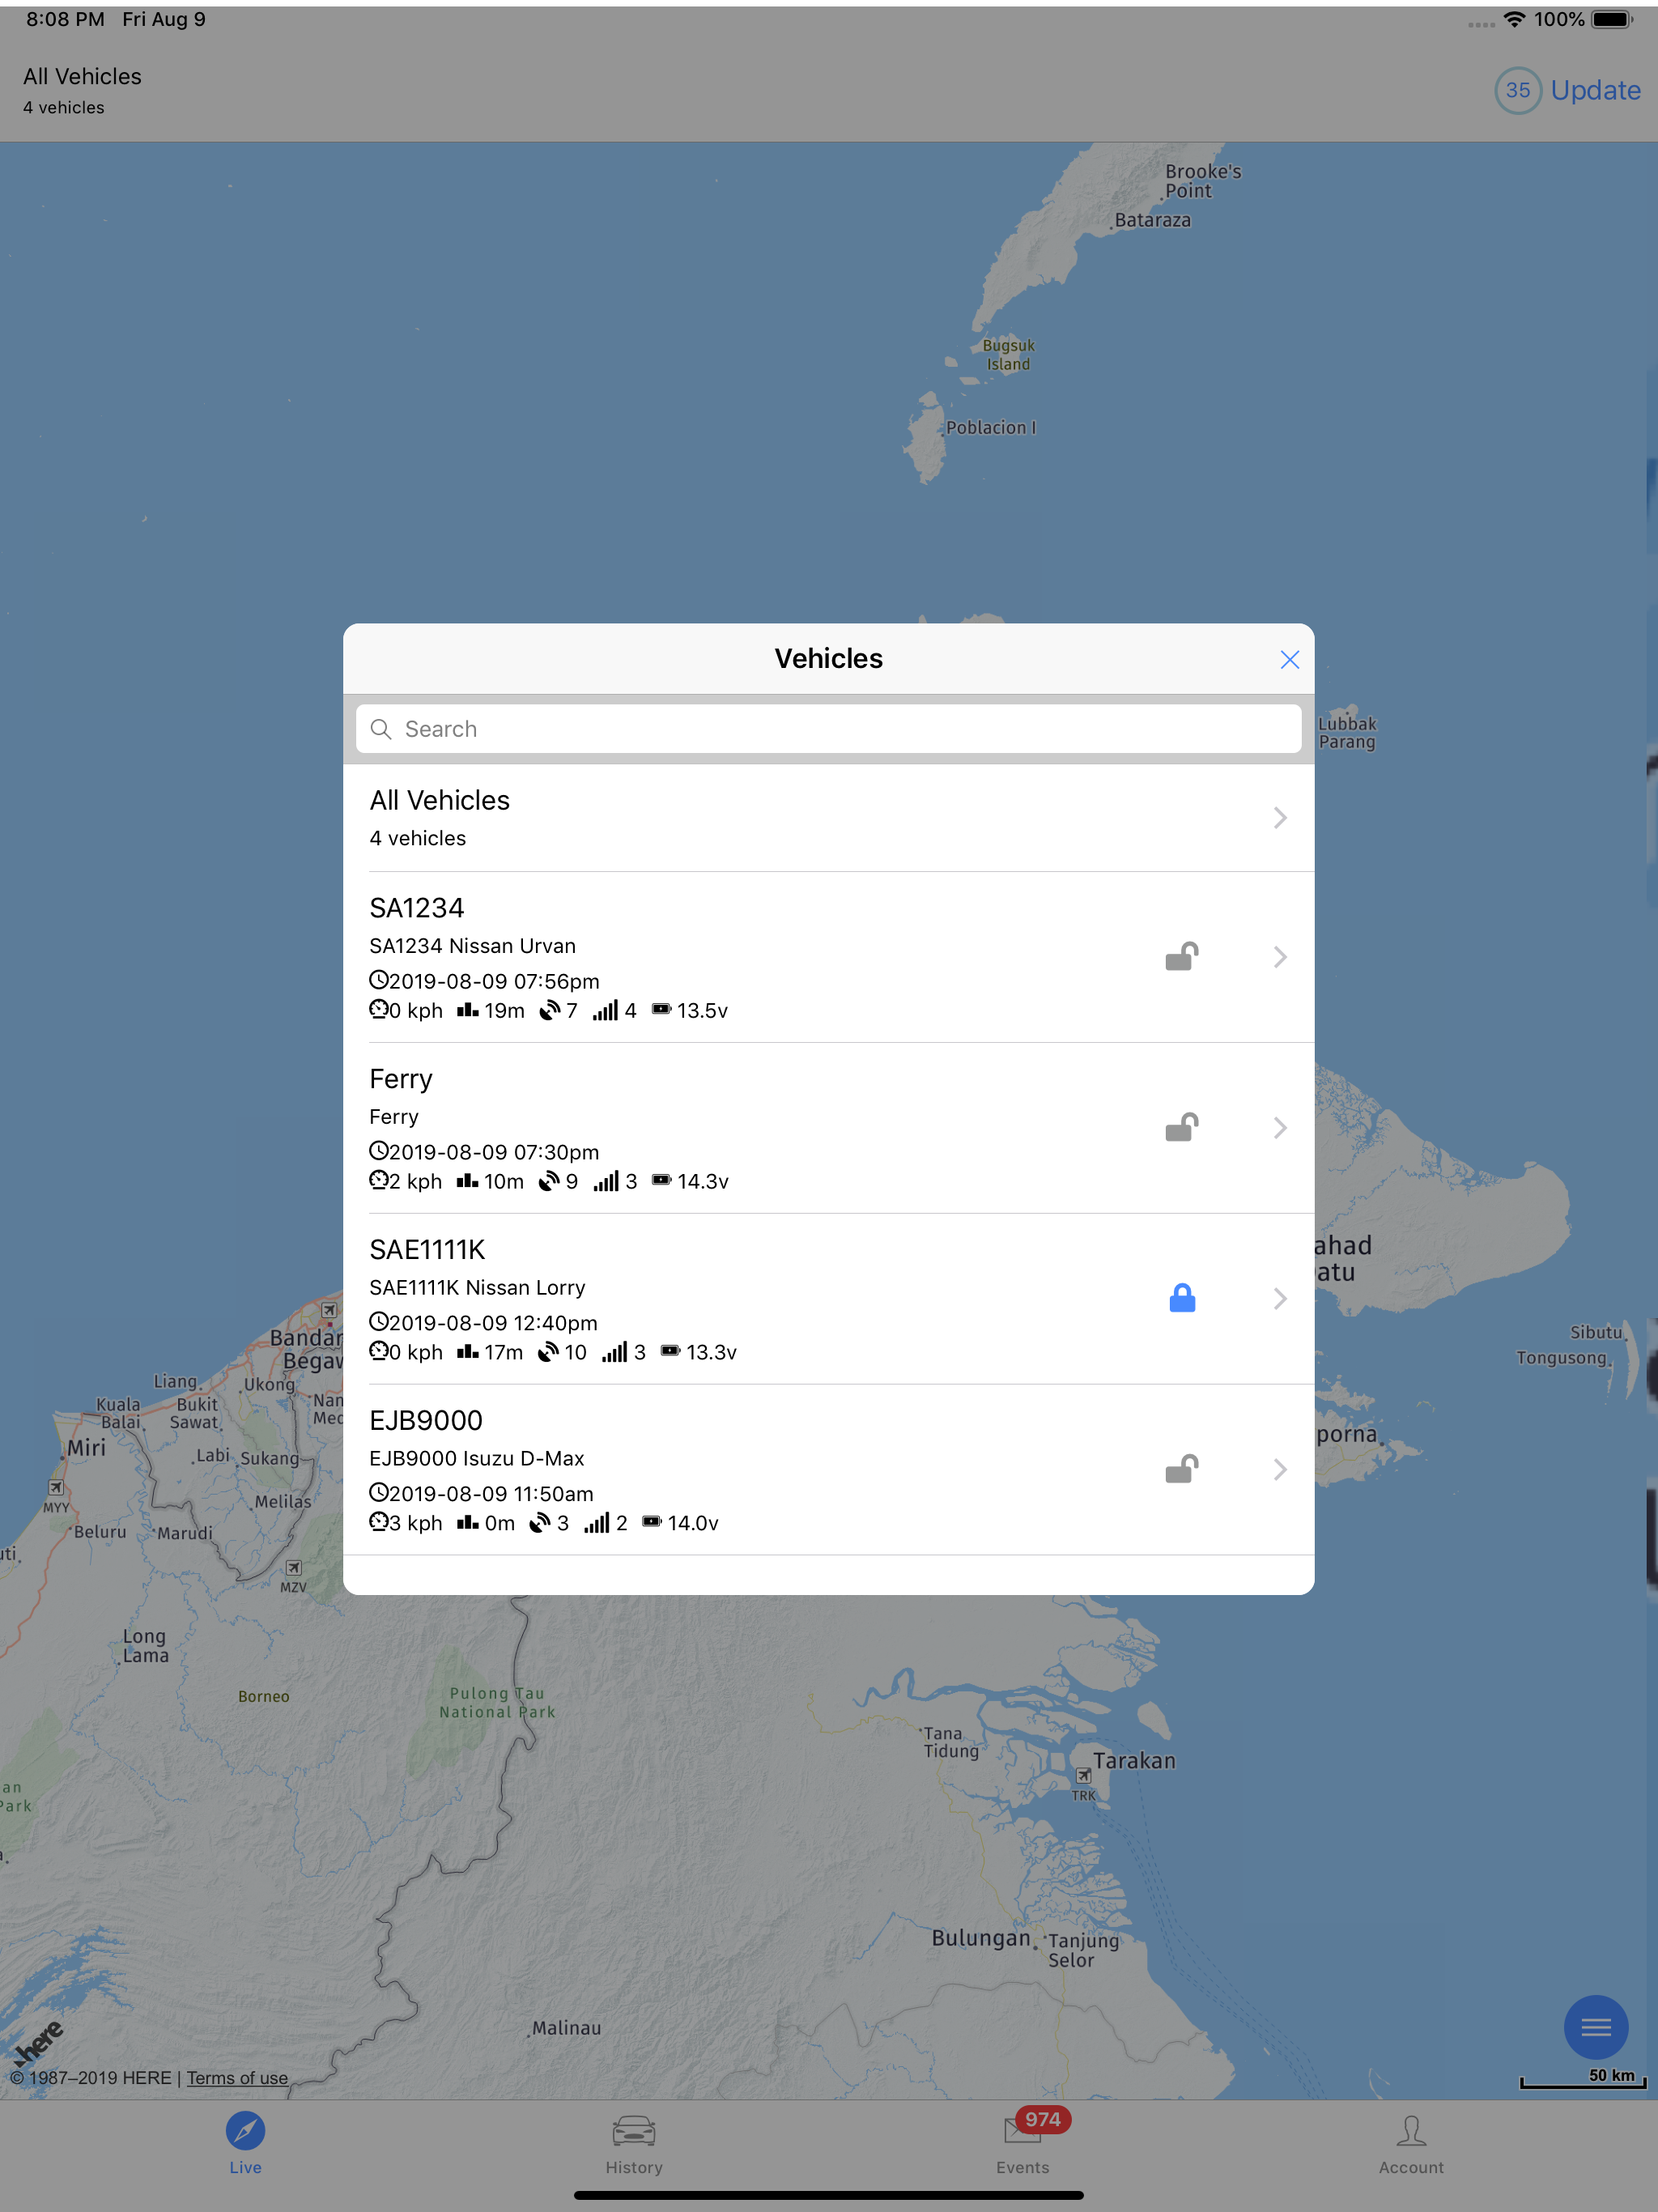Click the magnifier icon in Search
This screenshot has width=1658, height=2212.
point(381,729)
